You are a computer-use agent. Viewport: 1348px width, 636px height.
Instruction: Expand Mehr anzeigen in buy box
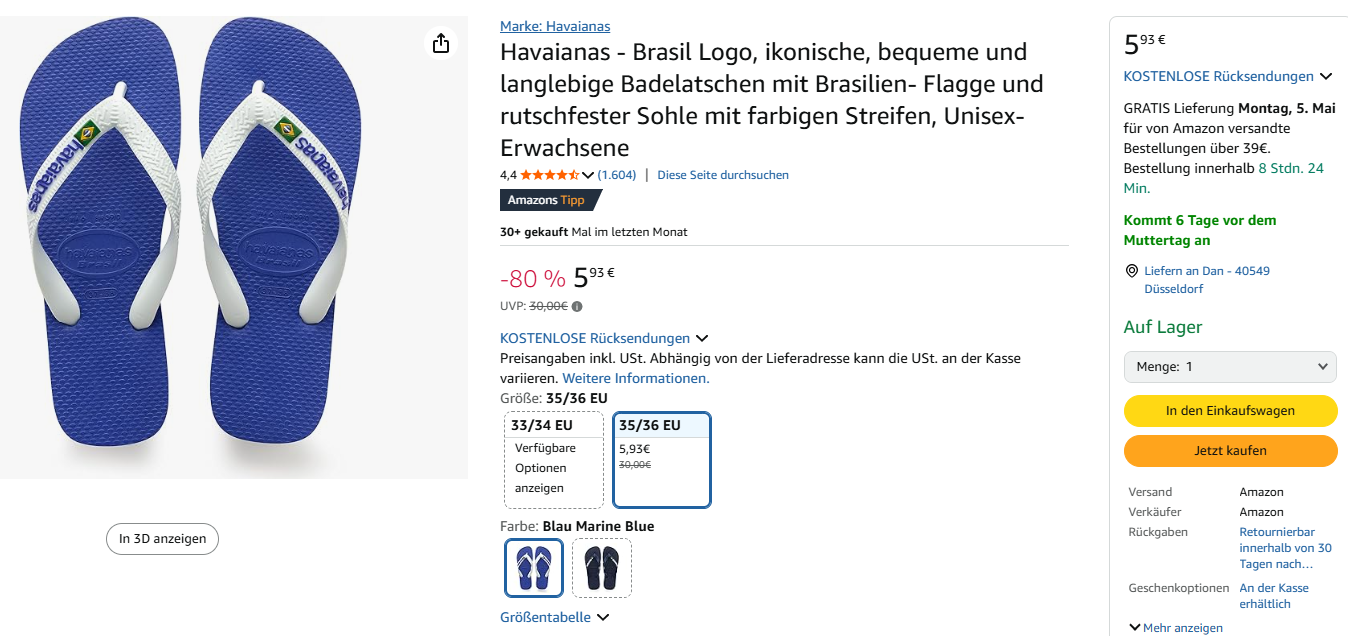(x=1175, y=628)
